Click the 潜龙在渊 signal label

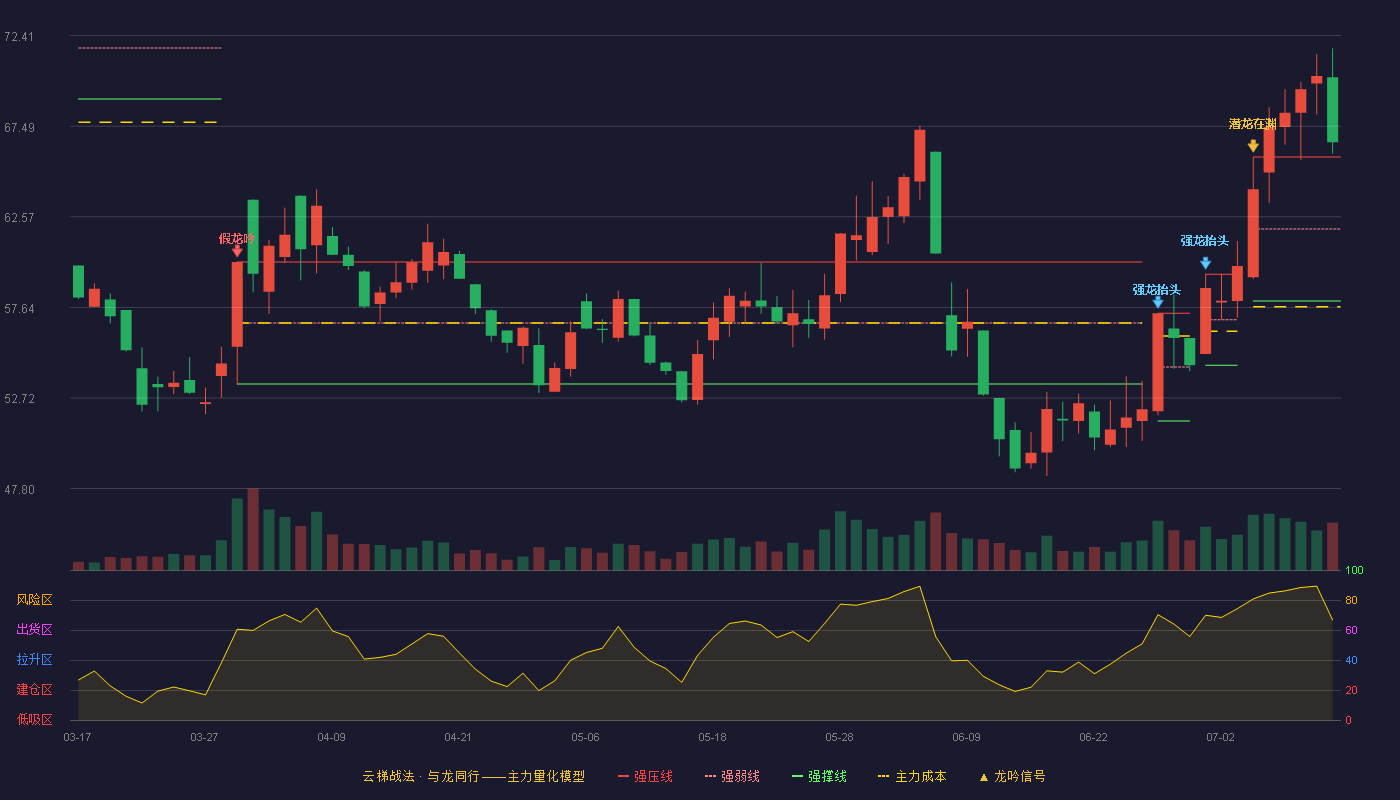pos(1253,124)
